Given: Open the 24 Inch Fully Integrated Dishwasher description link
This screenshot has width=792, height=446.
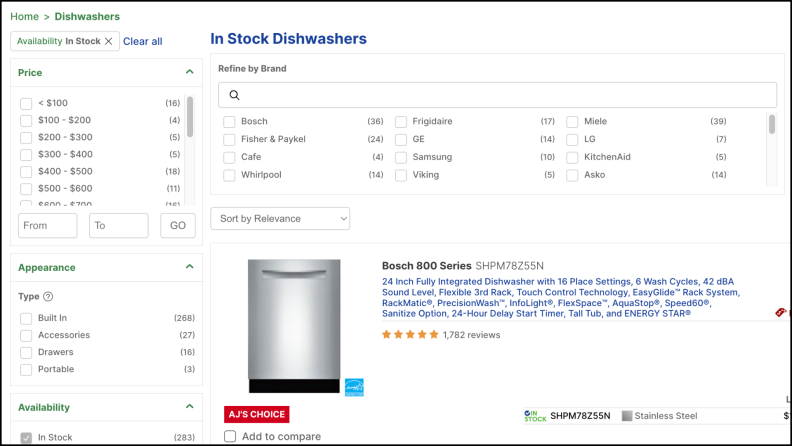Looking at the screenshot, I should click(561, 298).
